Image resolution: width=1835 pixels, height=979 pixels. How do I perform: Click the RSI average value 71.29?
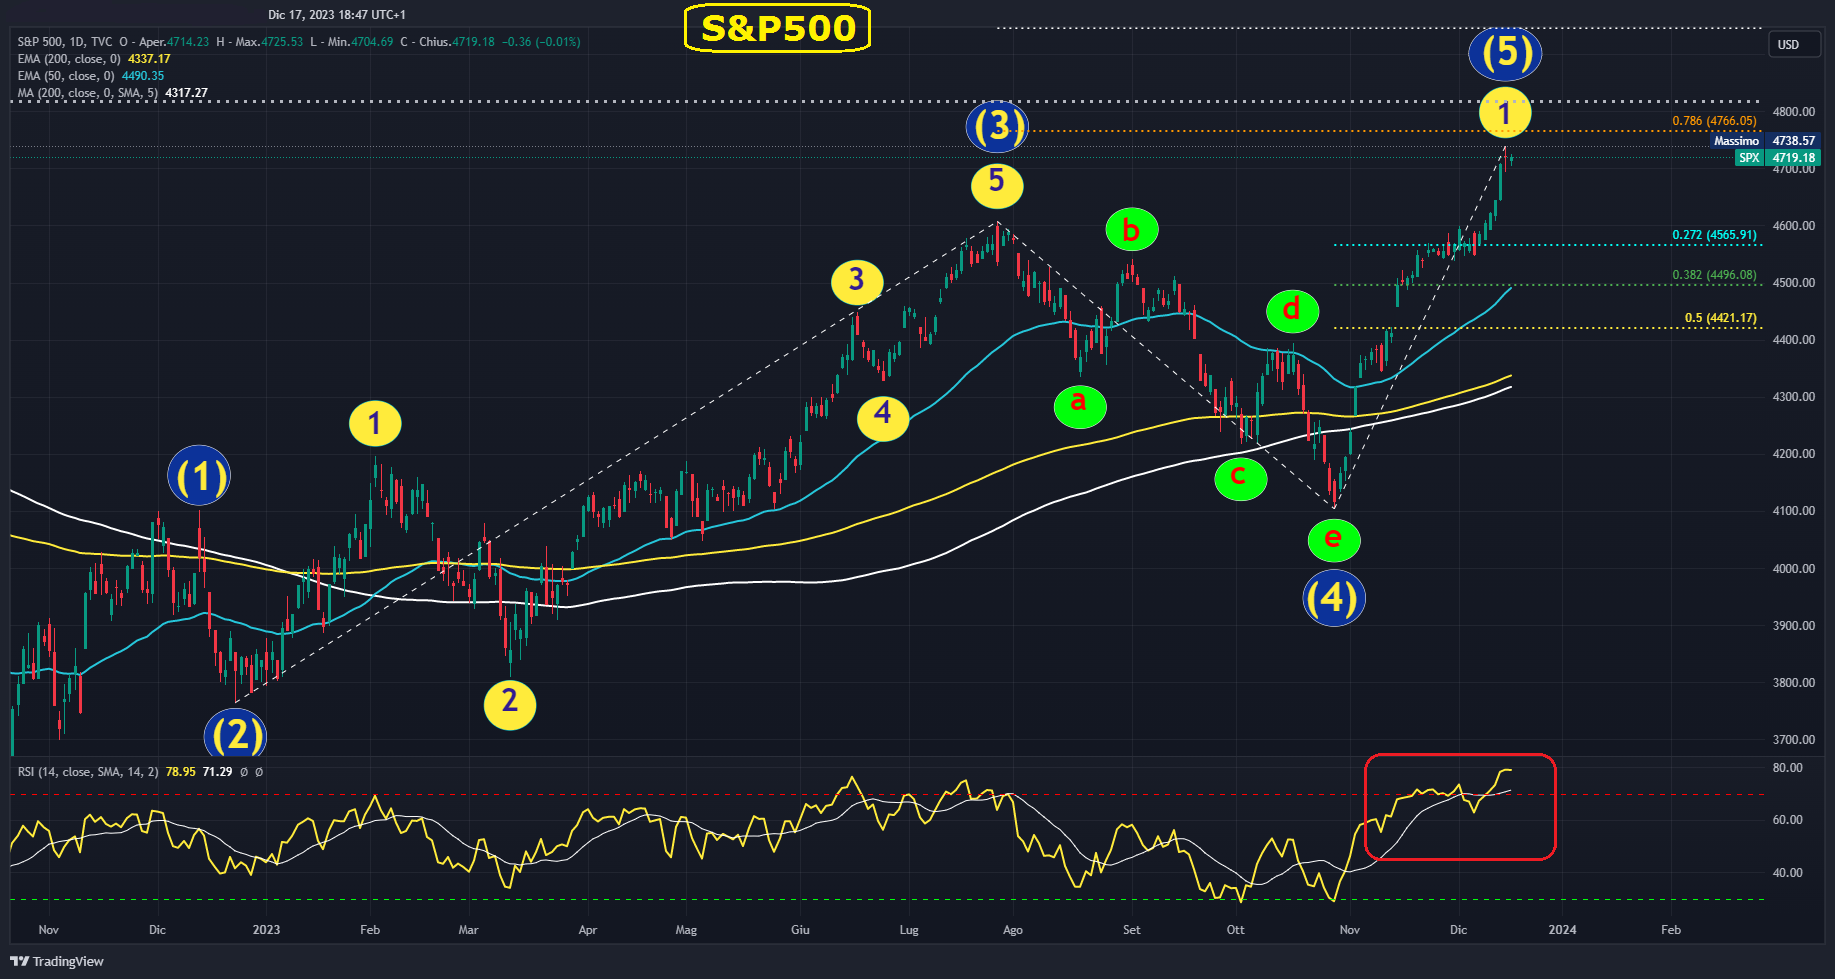[217, 772]
